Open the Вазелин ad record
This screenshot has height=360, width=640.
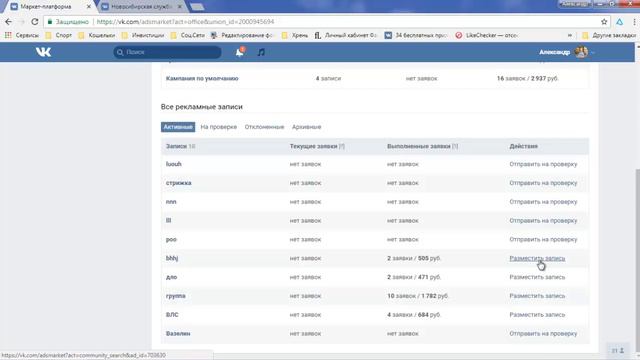[x=178, y=333]
